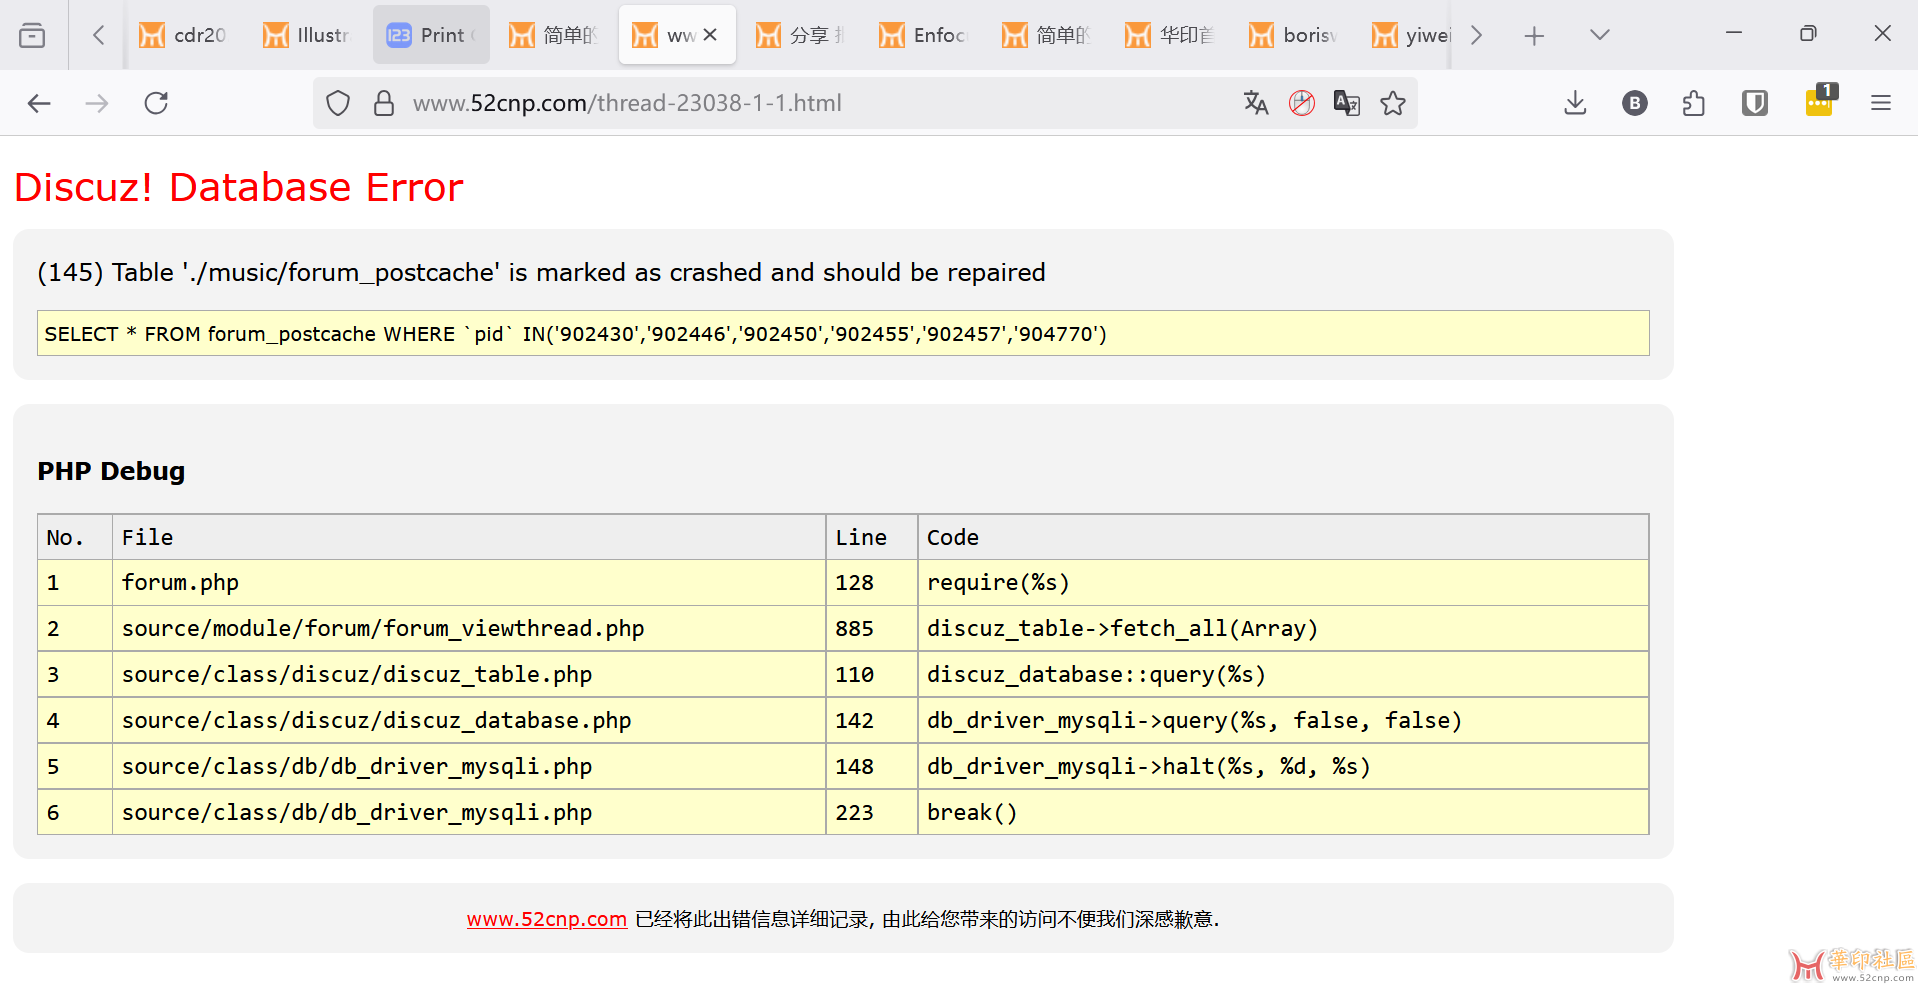Screen dimensions: 1918x985
Task: Click the red blocked-content icon in address bar
Action: 1301,103
